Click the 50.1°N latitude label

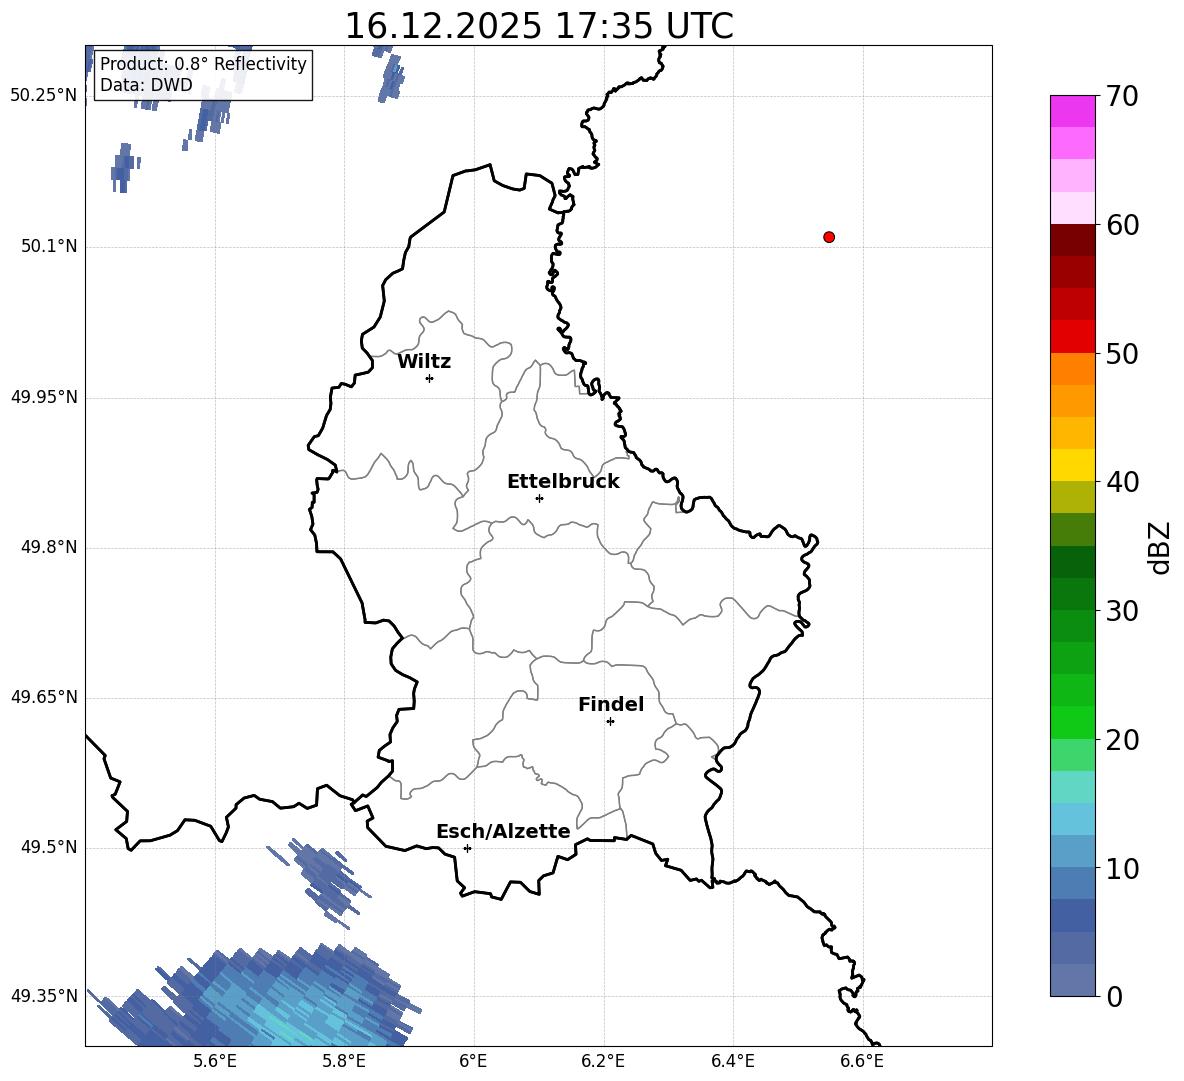click(48, 246)
